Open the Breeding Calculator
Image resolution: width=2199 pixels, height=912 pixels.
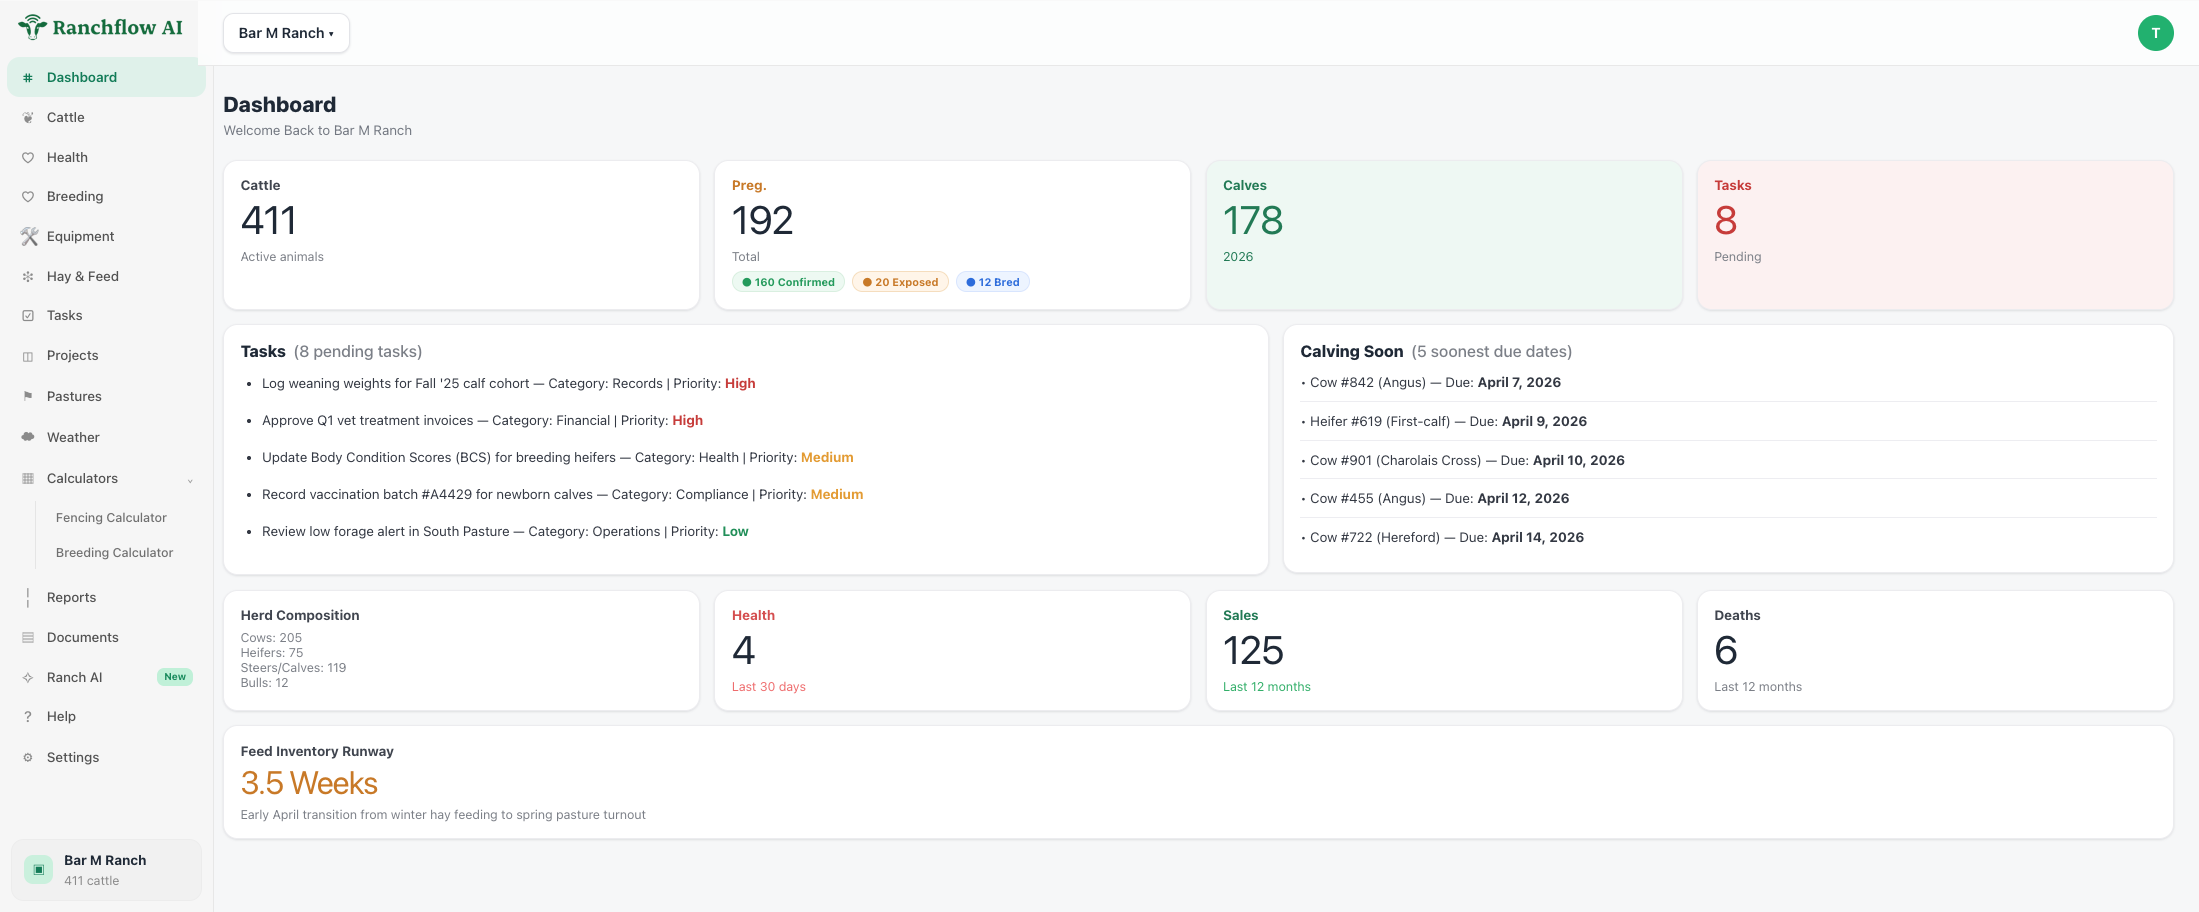[x=114, y=552]
